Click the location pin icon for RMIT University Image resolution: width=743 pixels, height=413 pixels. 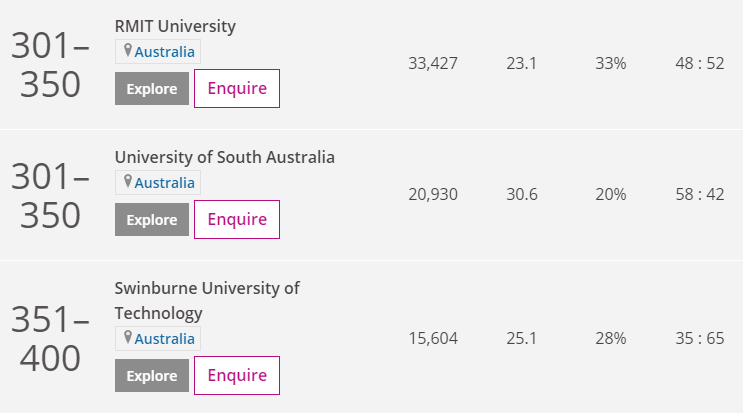point(127,50)
